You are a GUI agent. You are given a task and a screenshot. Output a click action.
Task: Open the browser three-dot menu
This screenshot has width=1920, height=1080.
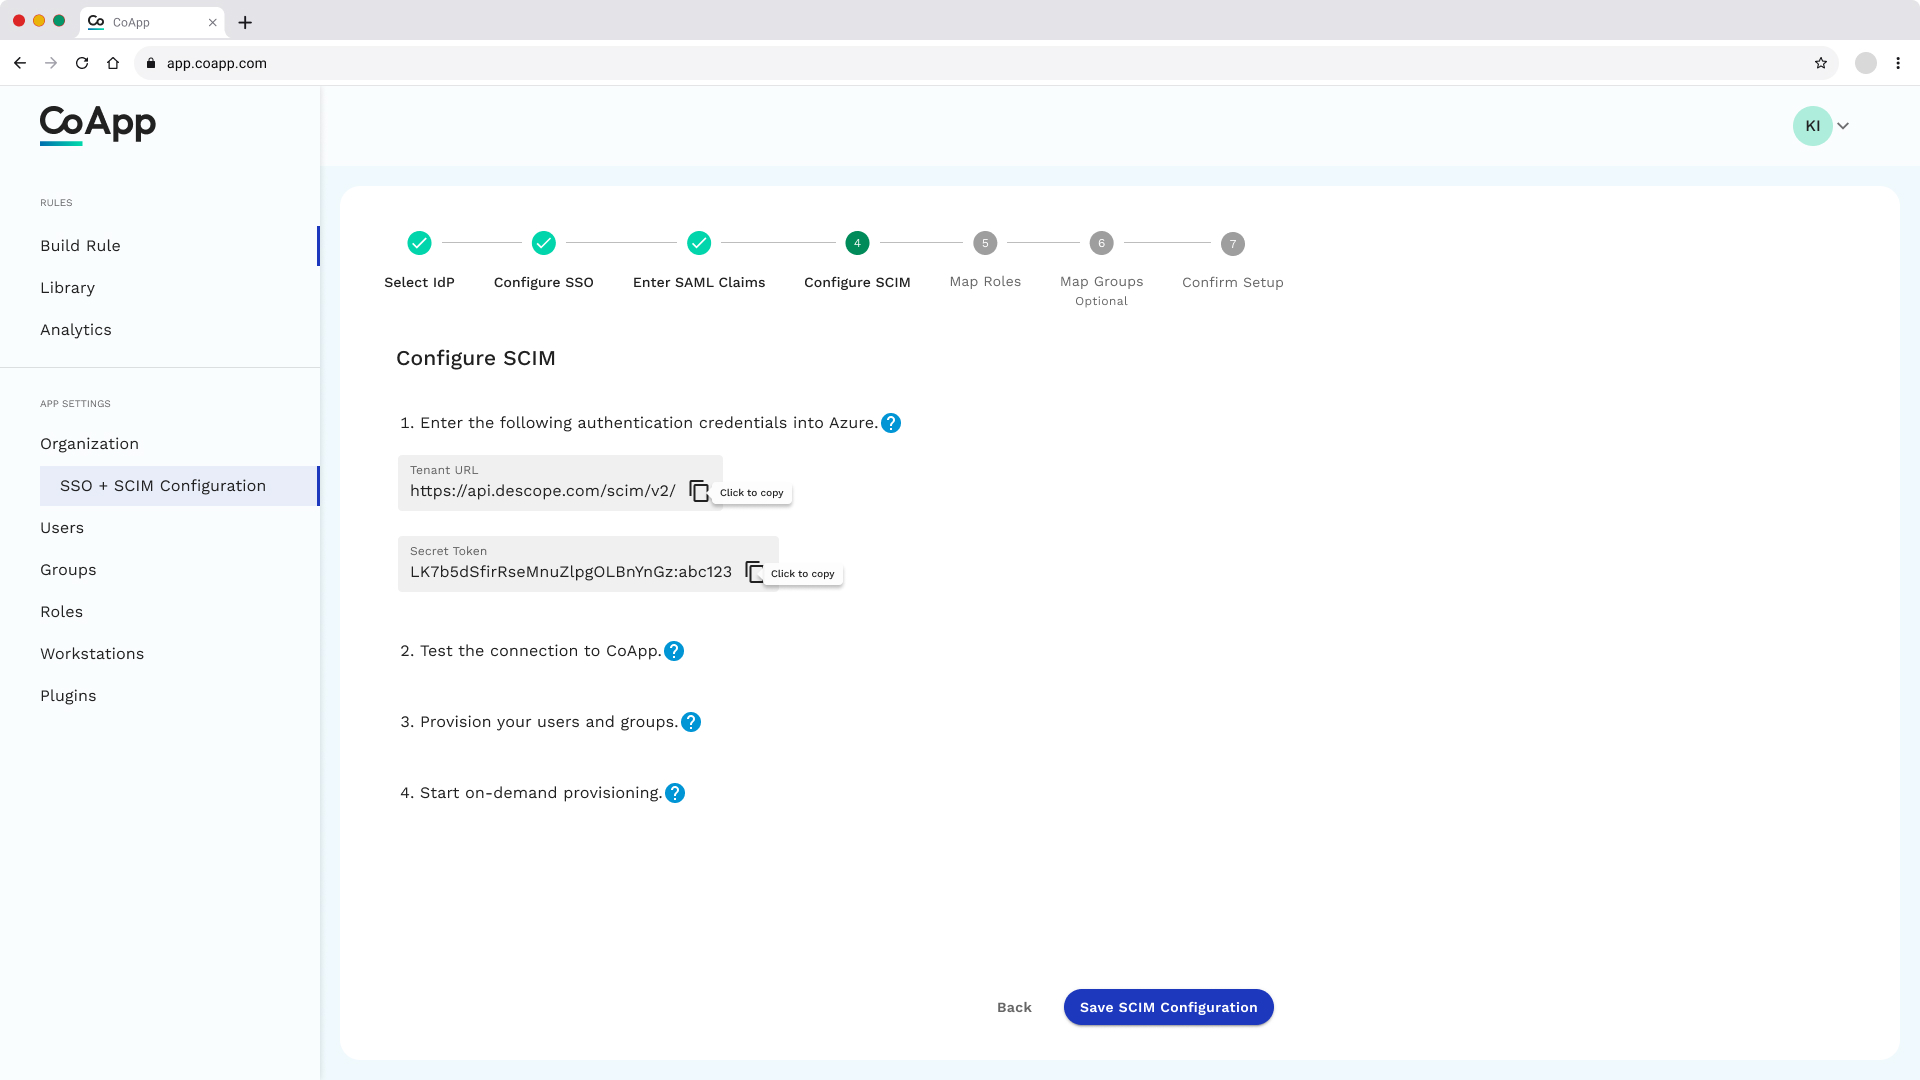[x=1898, y=63]
